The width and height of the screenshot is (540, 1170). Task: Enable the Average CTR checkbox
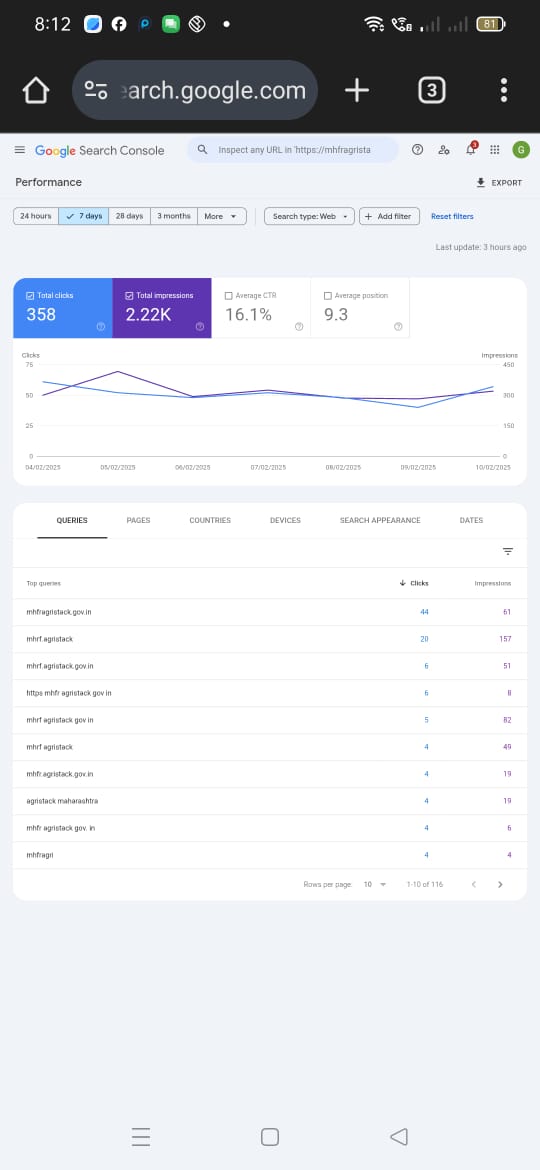(x=228, y=295)
